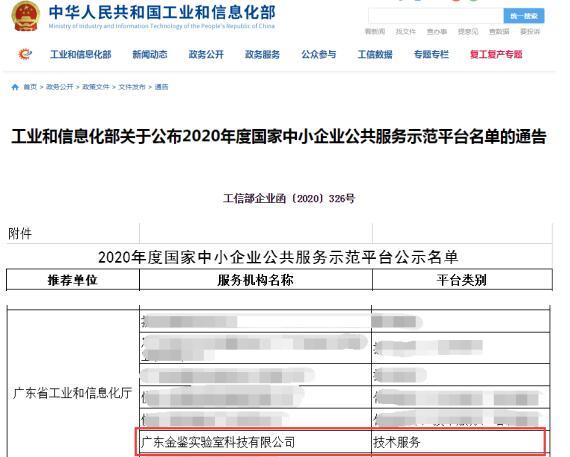This screenshot has height=457, width=570.
Task: Click the 找文件 quick link
Action: coord(405,32)
